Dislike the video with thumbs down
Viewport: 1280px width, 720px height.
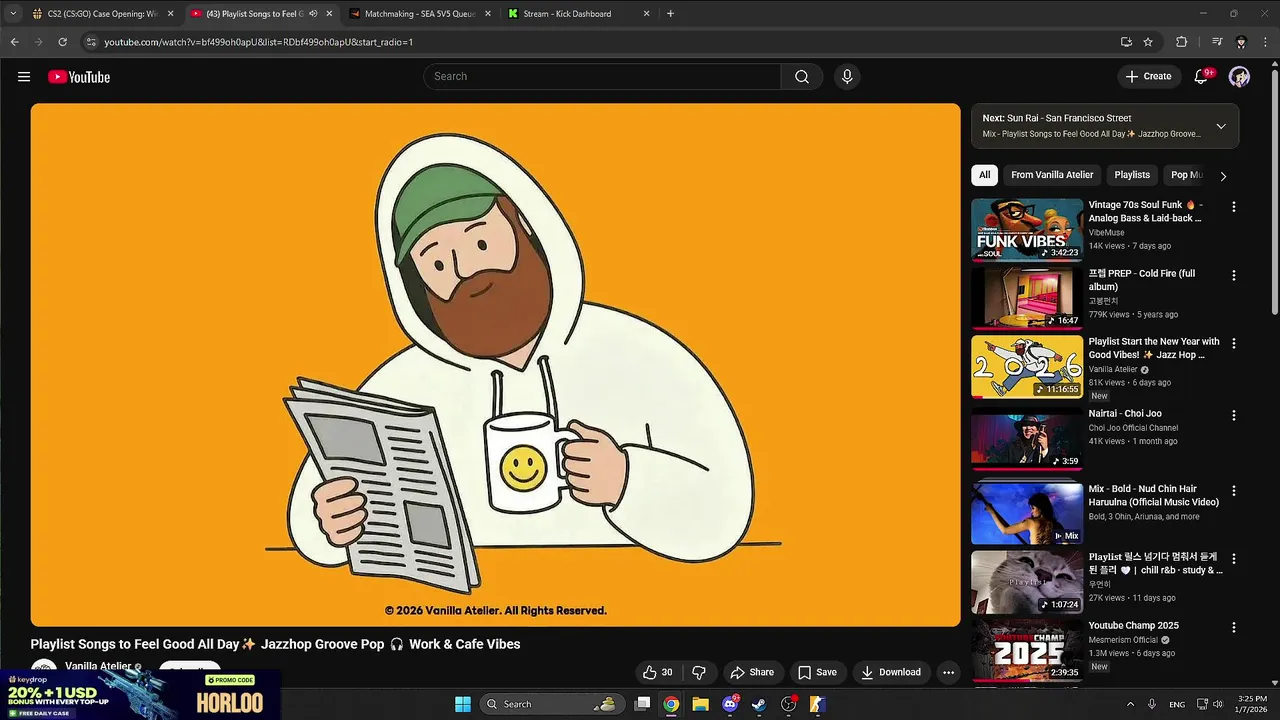pos(699,672)
